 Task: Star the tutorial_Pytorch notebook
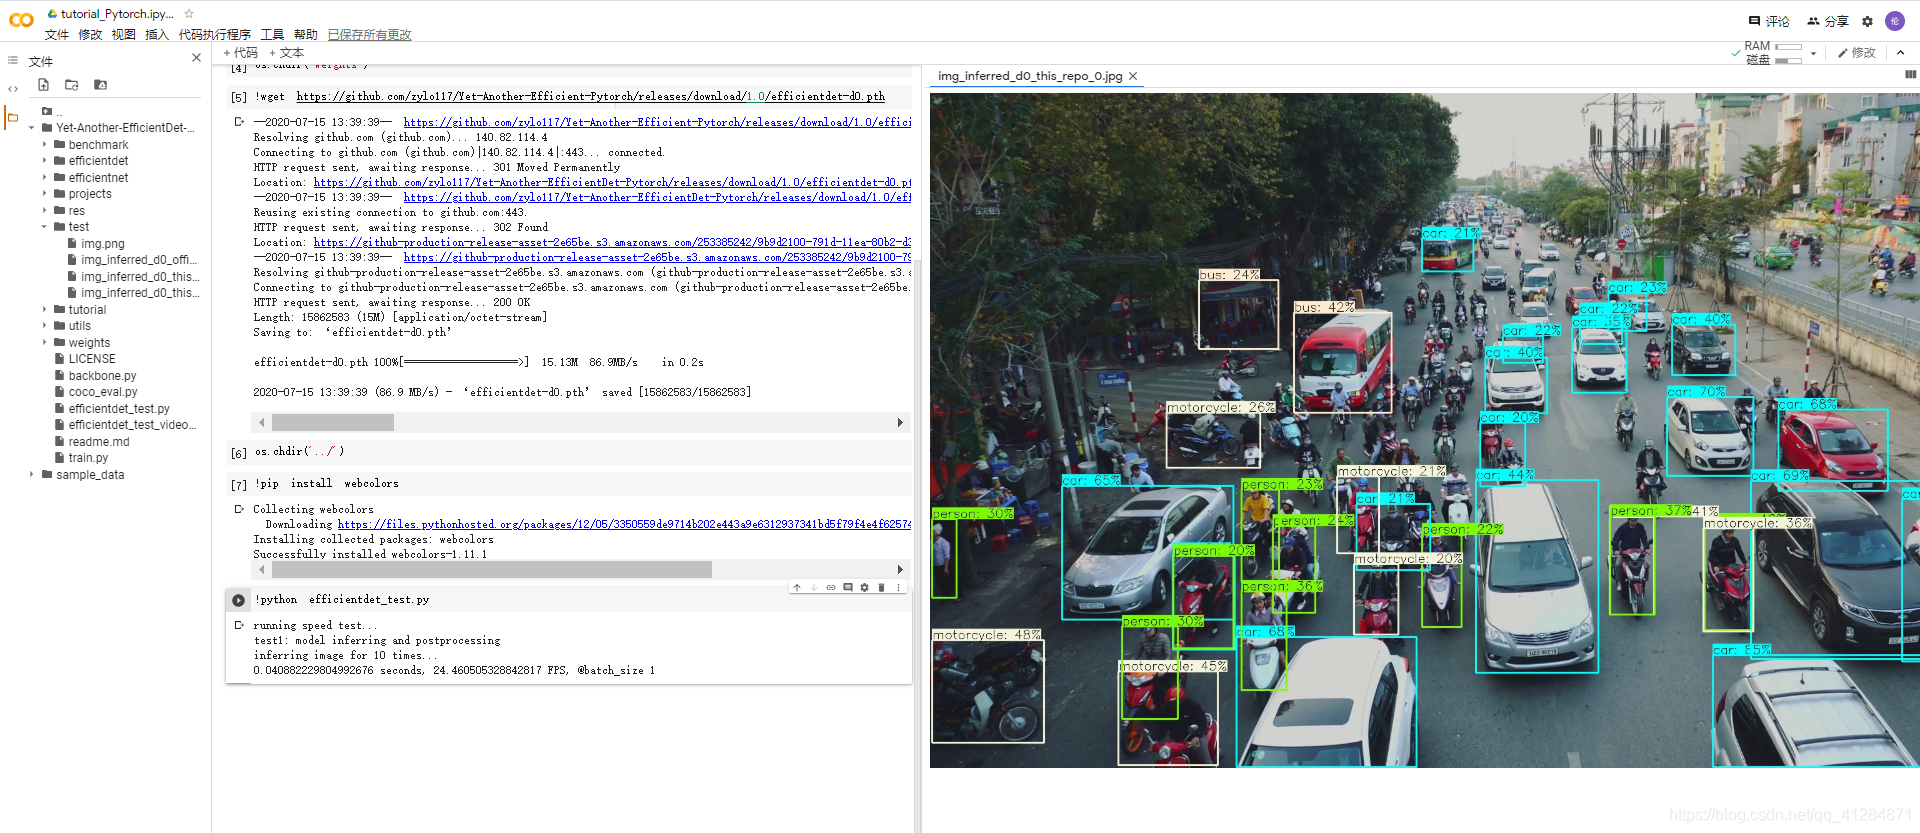tap(189, 14)
